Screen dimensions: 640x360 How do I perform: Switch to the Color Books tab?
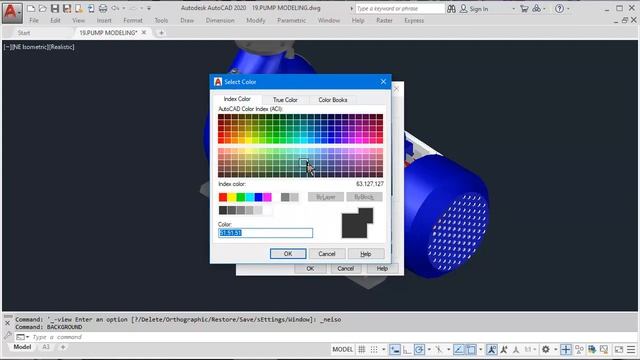[x=333, y=100]
